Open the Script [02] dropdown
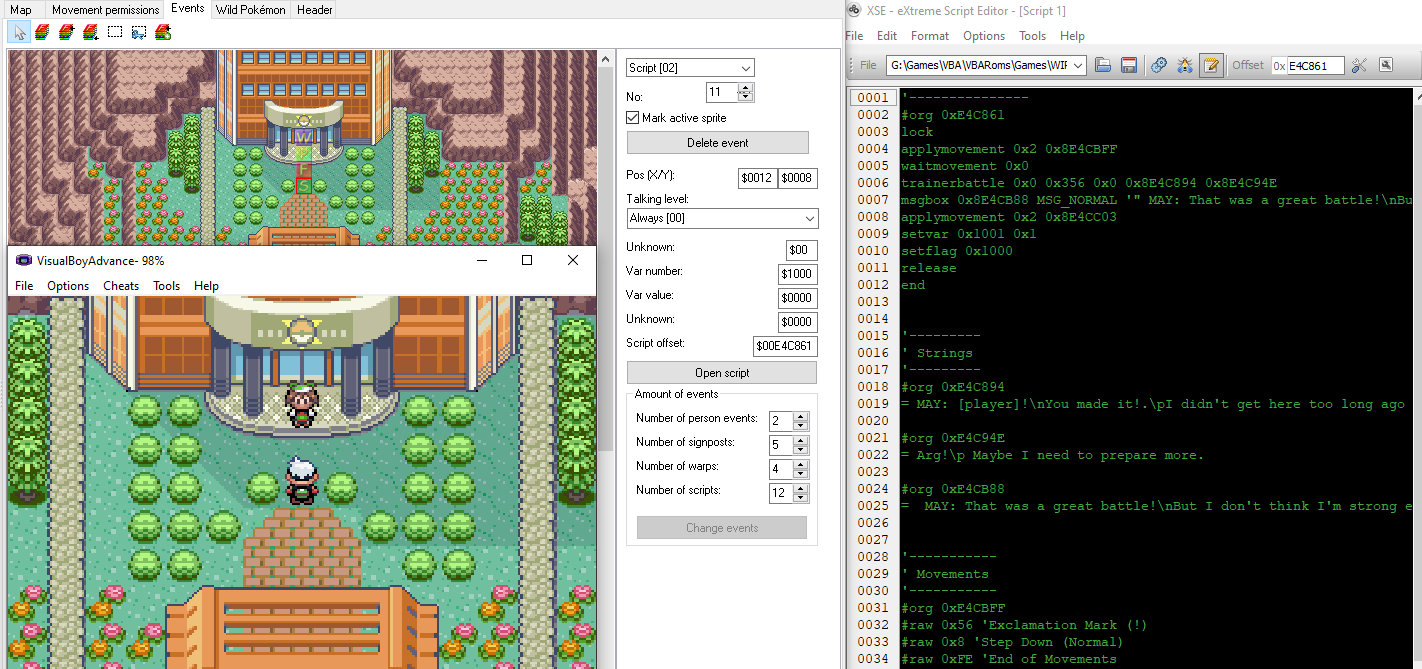The width and height of the screenshot is (1422, 669). click(x=745, y=67)
